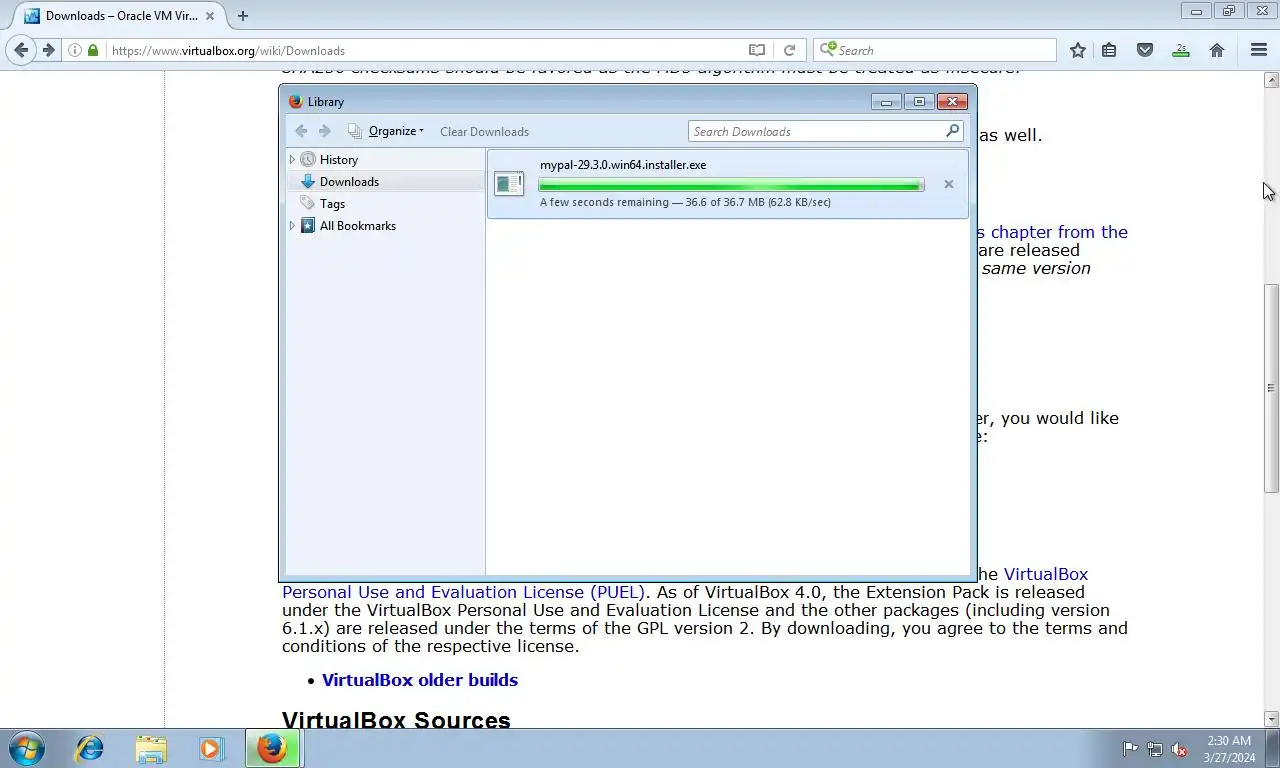The height and width of the screenshot is (768, 1280).
Task: Click the Library back arrow
Action: pyautogui.click(x=301, y=131)
